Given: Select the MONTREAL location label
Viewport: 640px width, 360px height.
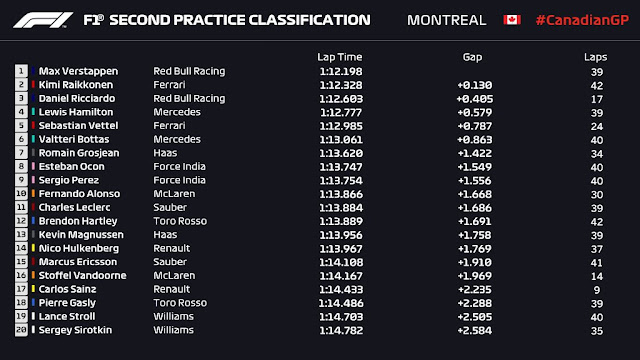Looking at the screenshot, I should 447,20.
